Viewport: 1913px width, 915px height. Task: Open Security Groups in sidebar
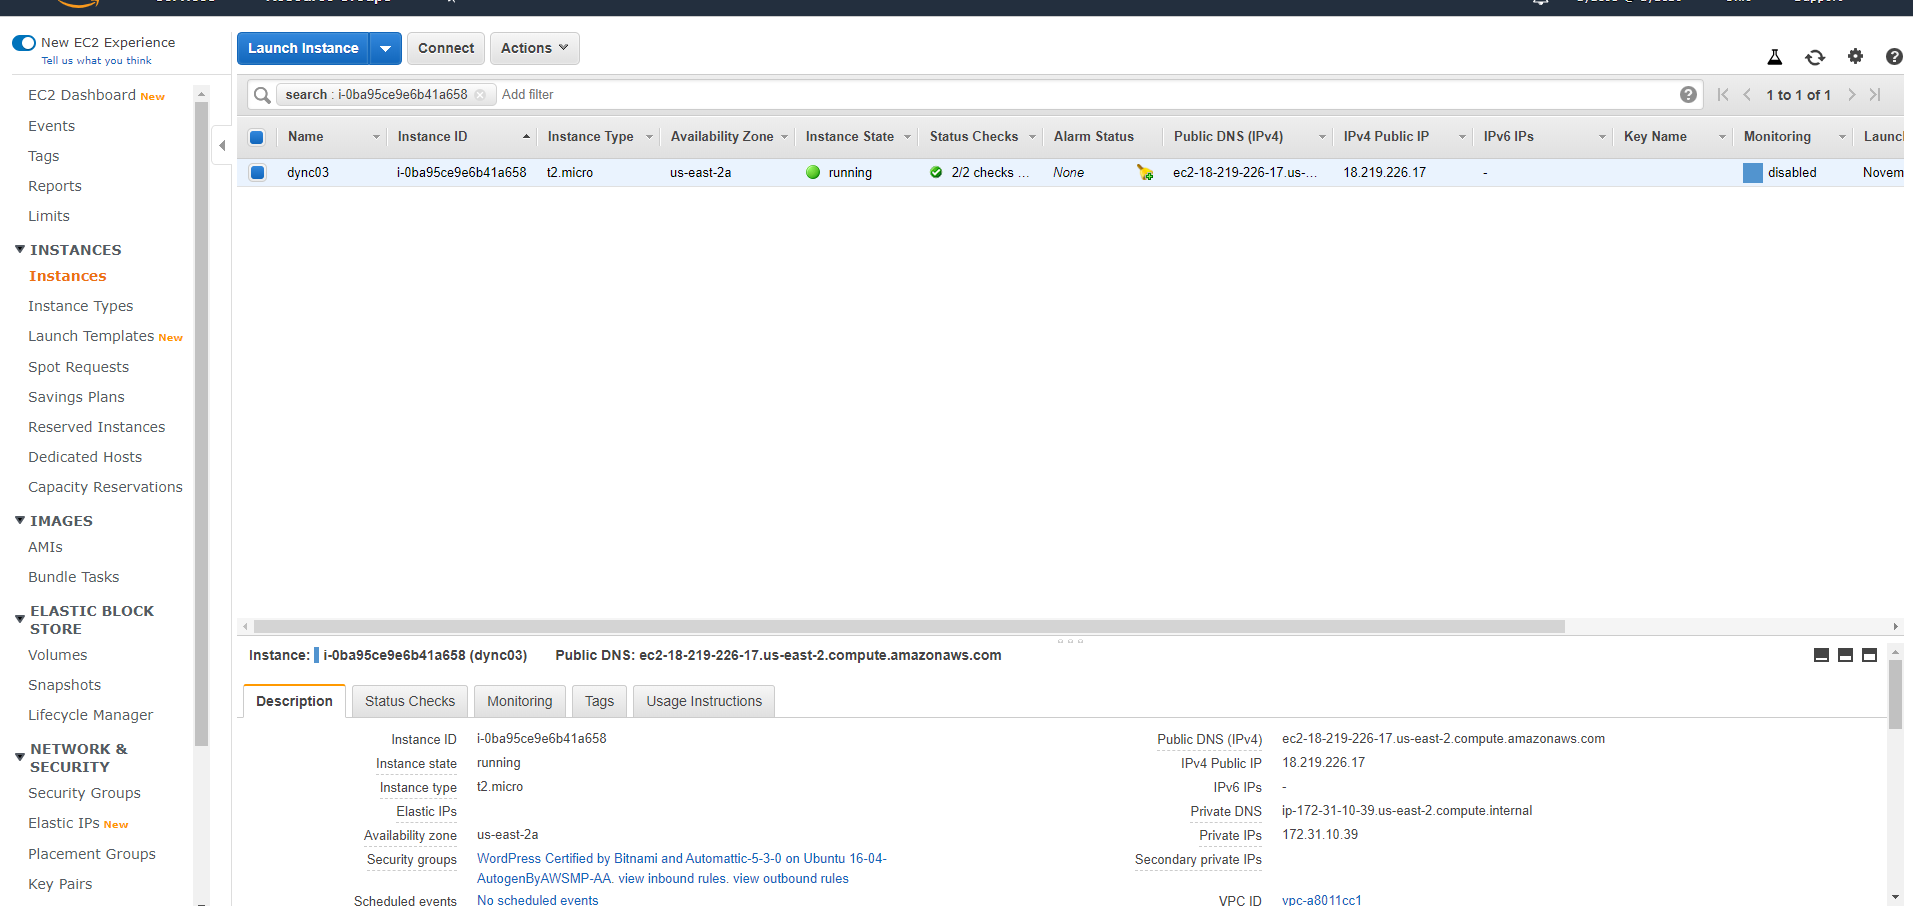click(84, 793)
